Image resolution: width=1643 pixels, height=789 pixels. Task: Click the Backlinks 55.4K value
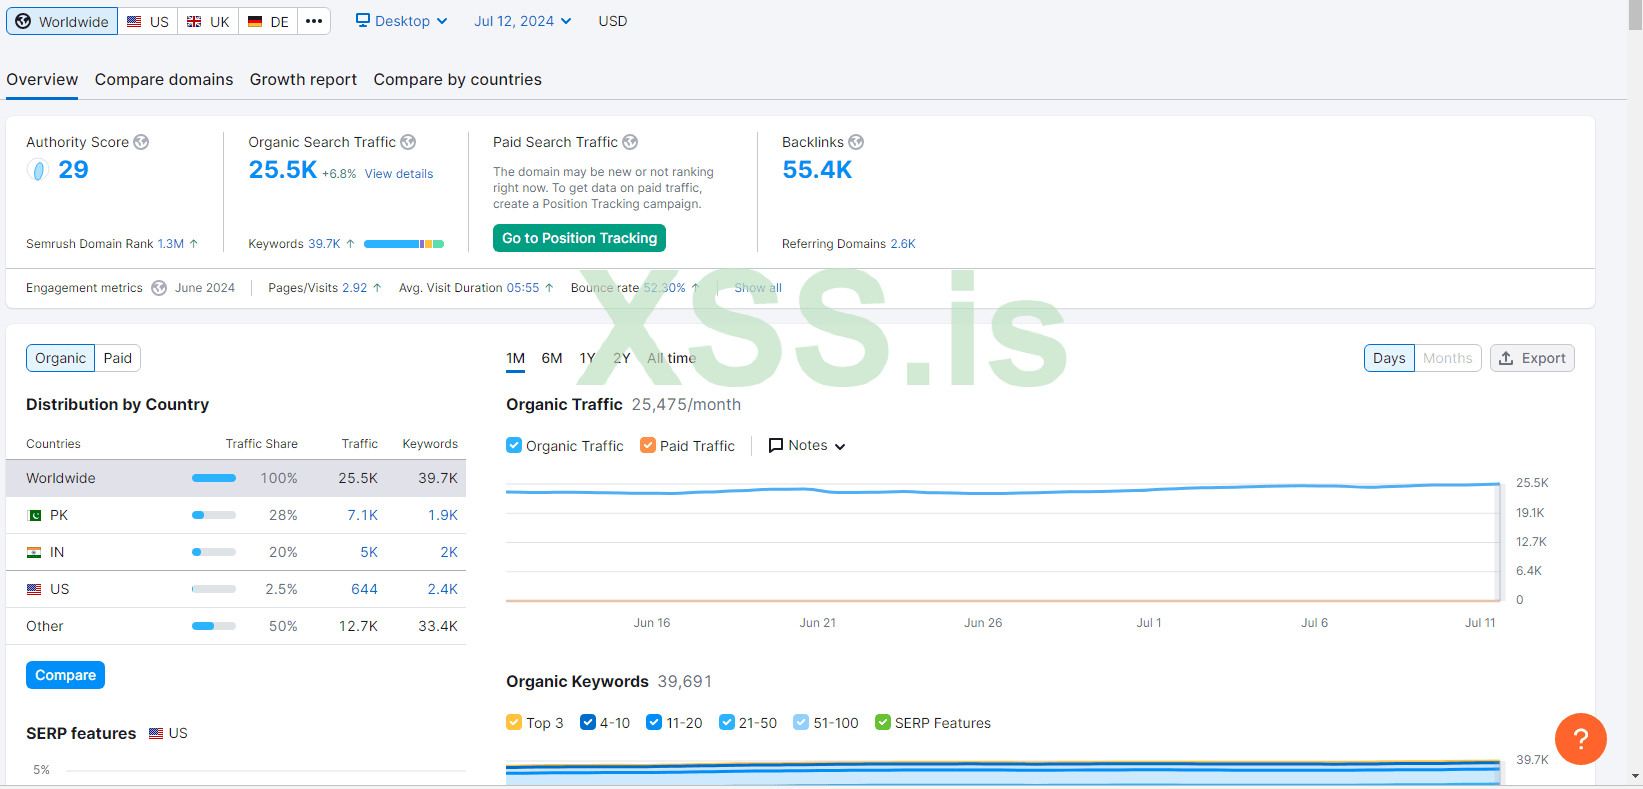(817, 170)
